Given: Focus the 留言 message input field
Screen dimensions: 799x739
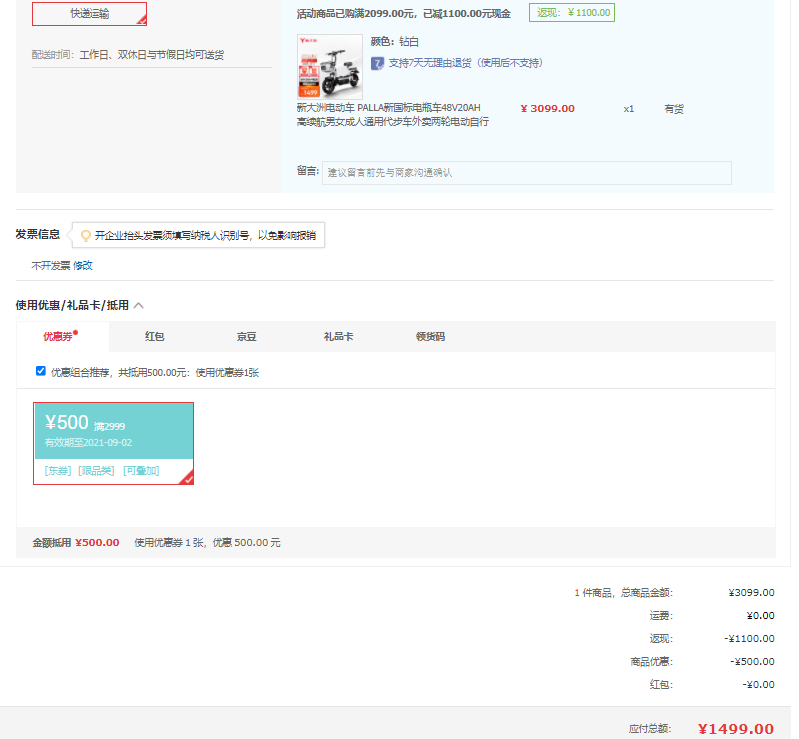Looking at the screenshot, I should [x=526, y=173].
